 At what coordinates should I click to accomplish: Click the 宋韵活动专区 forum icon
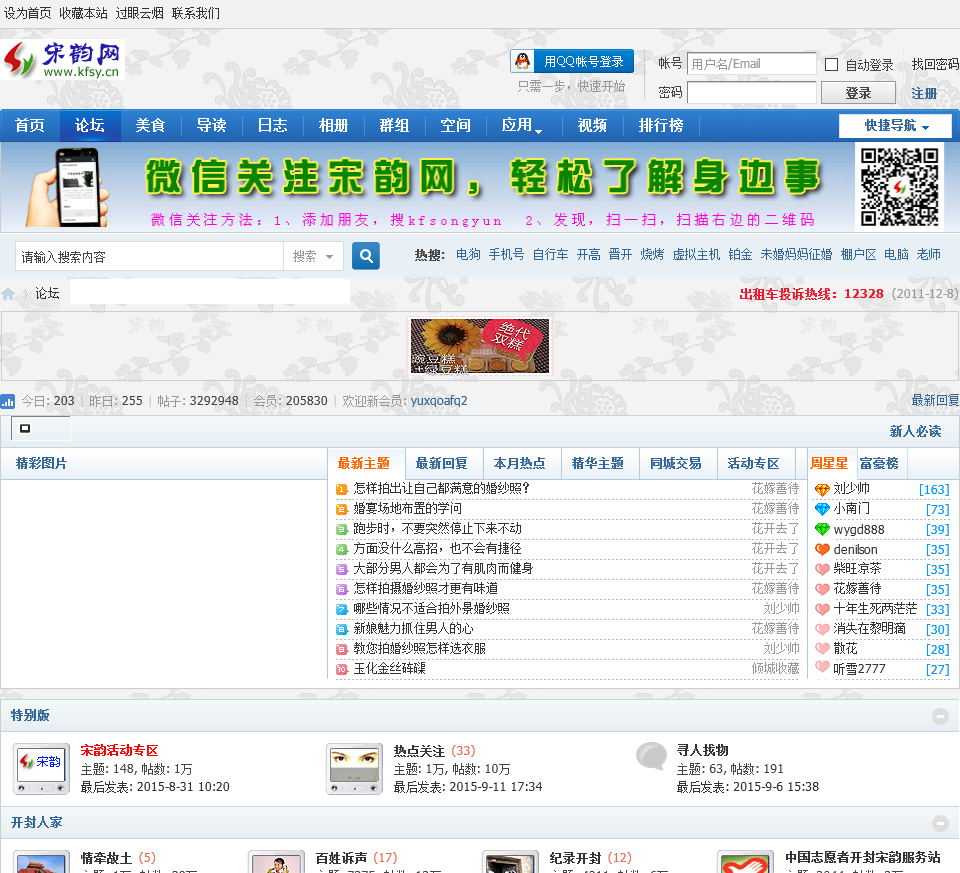click(42, 768)
